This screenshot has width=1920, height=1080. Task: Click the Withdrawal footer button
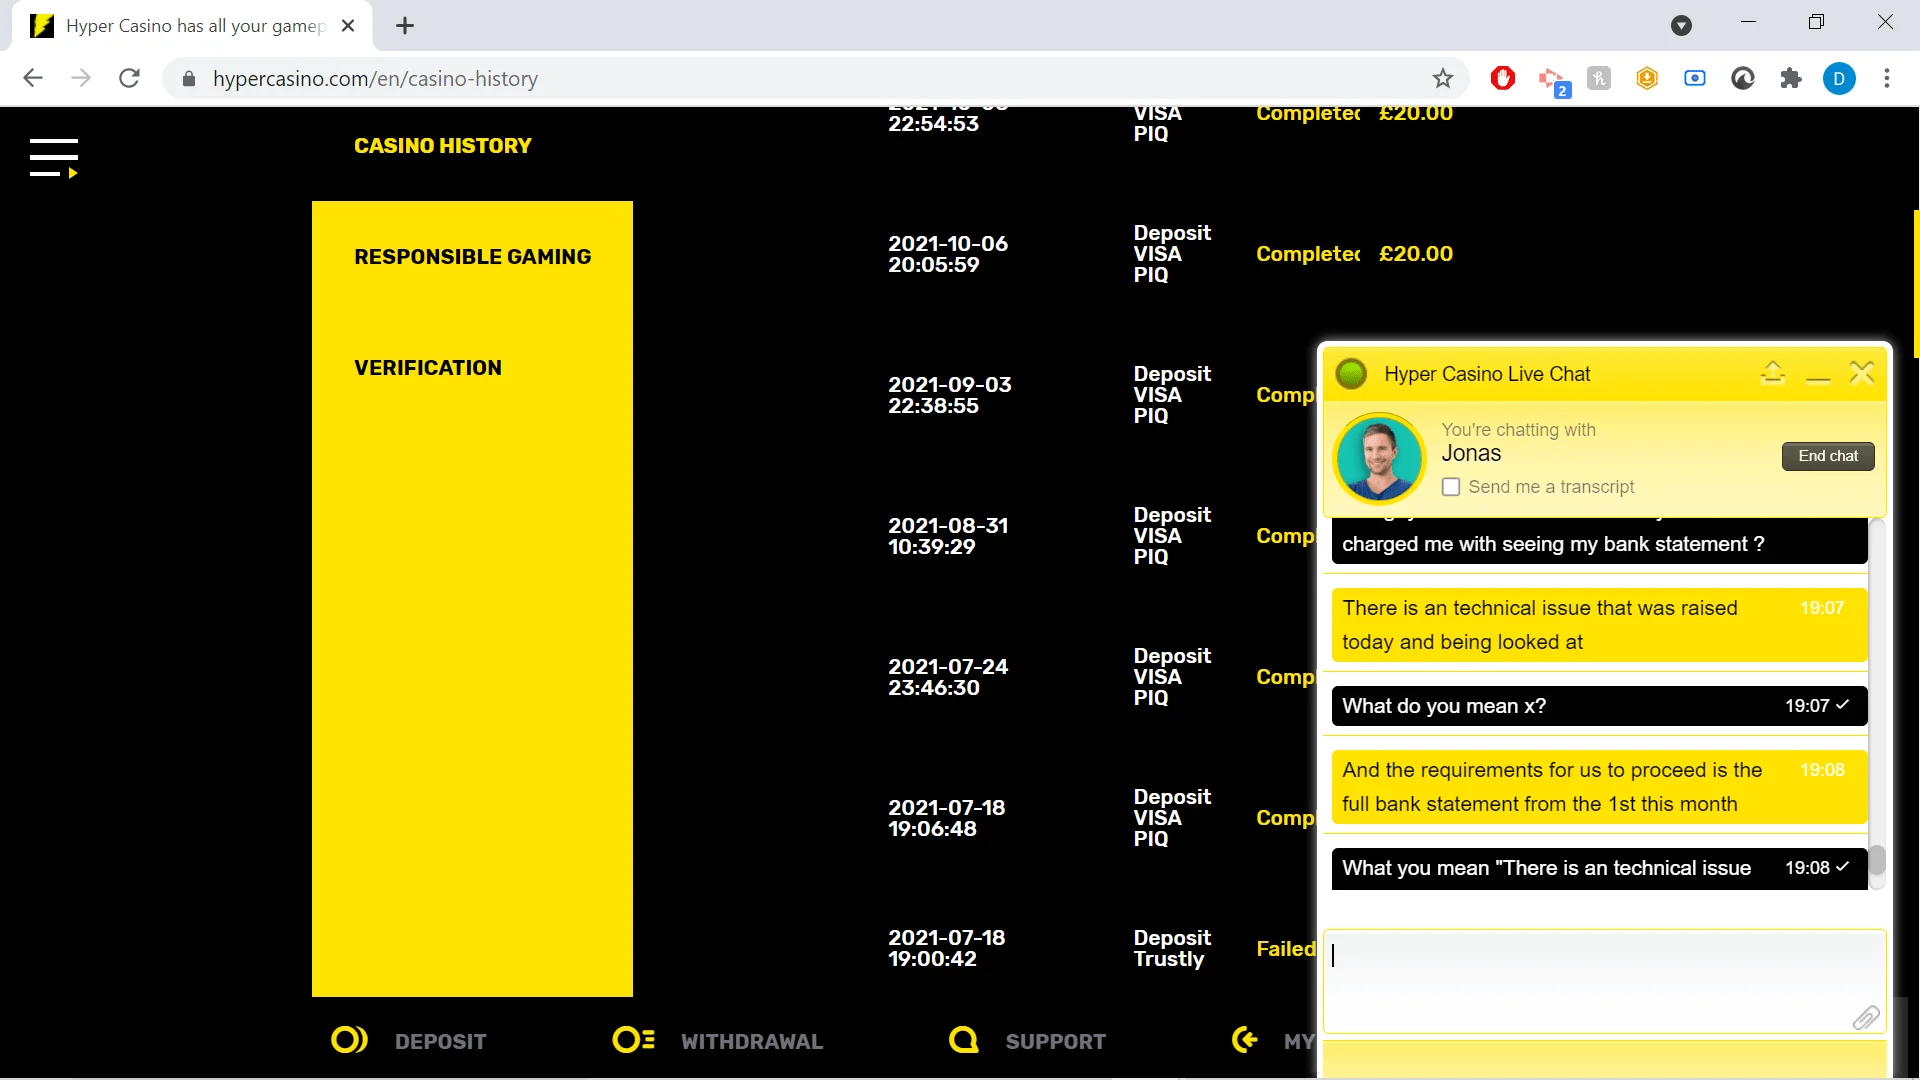[752, 1041]
